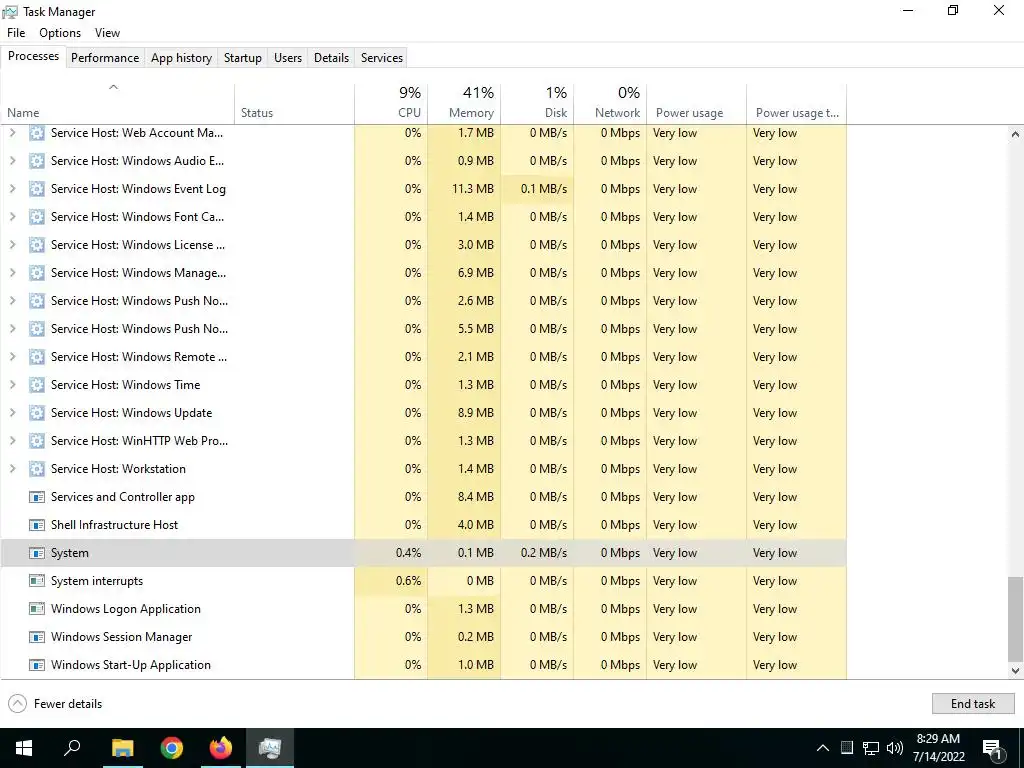Click the gear icon of Service Host: Windows Time
Screen dimensions: 1024x768
pos(37,385)
